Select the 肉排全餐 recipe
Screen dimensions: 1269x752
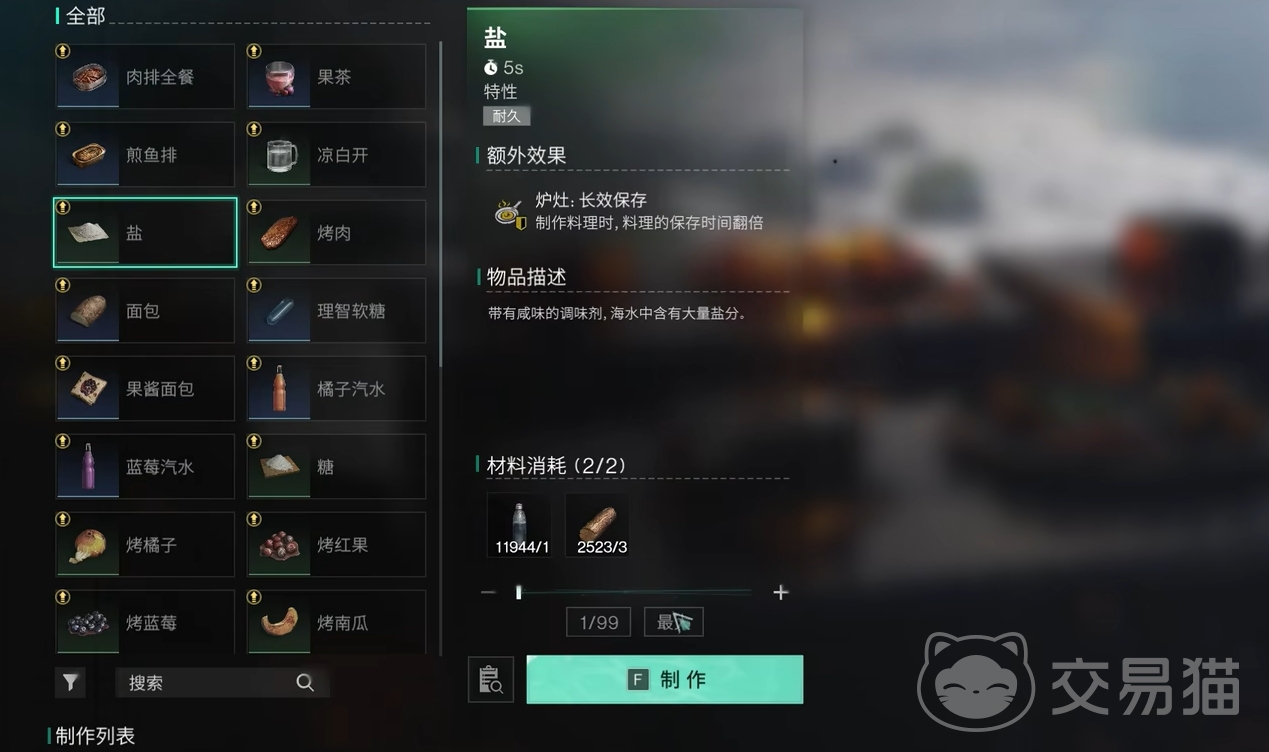click(145, 76)
